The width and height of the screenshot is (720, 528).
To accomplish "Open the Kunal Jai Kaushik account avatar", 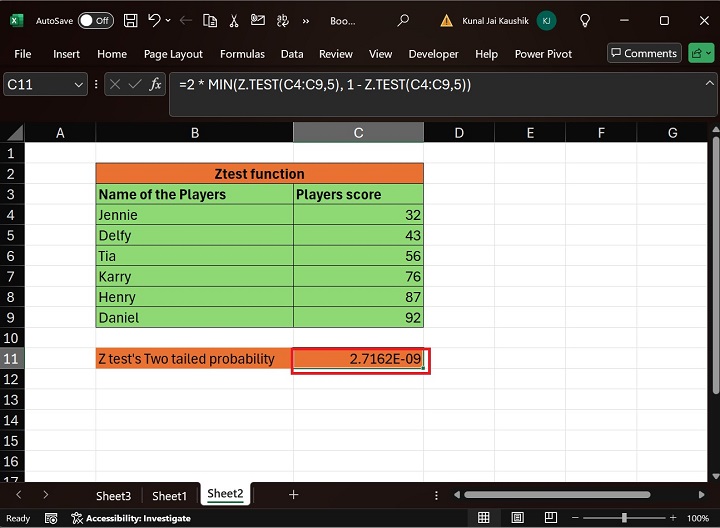I will click(x=546, y=21).
